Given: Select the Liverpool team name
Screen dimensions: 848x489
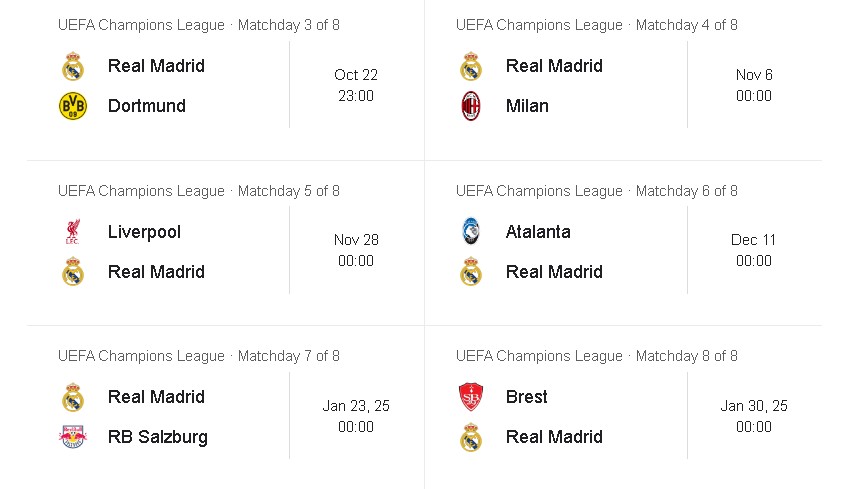Looking at the screenshot, I should [144, 232].
